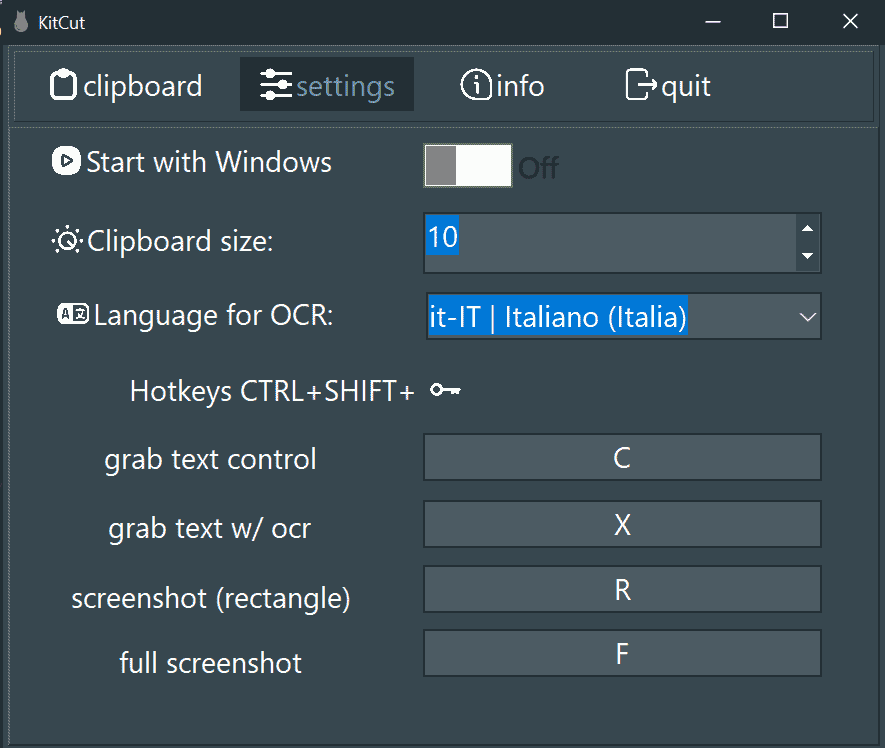Click the key icon beside Hotkeys

(x=445, y=390)
